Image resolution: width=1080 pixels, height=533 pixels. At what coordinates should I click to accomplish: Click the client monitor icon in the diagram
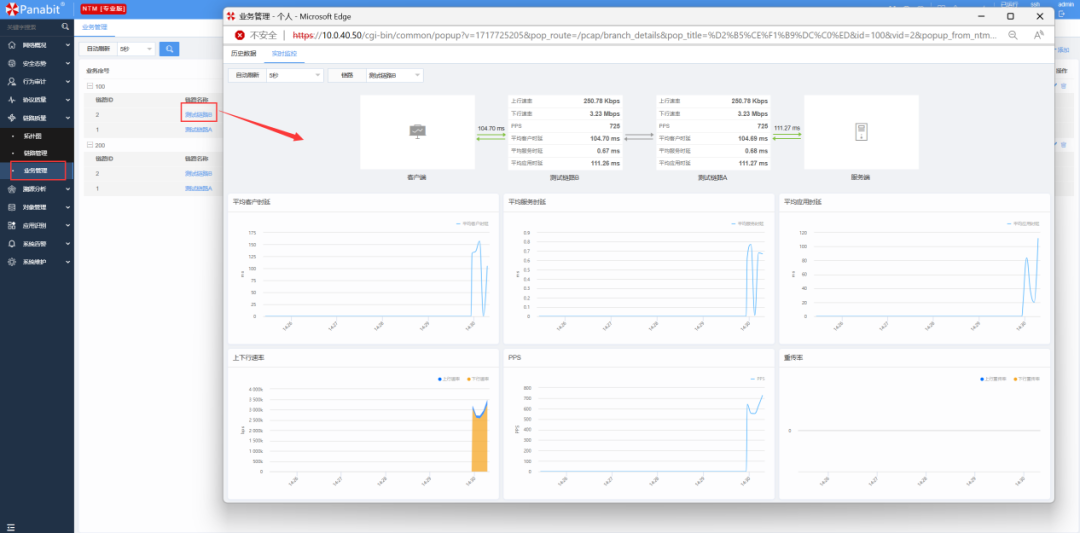coord(417,130)
